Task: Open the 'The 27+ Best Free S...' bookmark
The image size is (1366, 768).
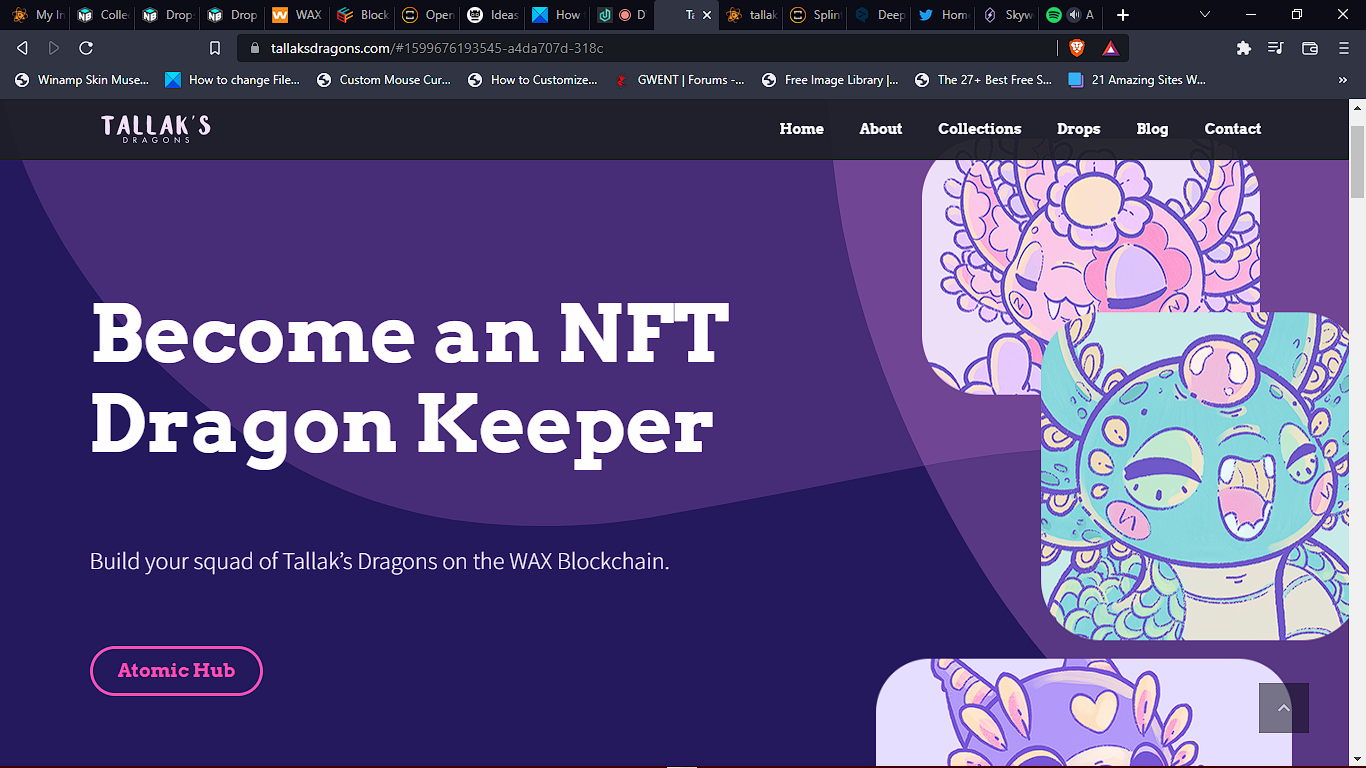Action: [984, 80]
